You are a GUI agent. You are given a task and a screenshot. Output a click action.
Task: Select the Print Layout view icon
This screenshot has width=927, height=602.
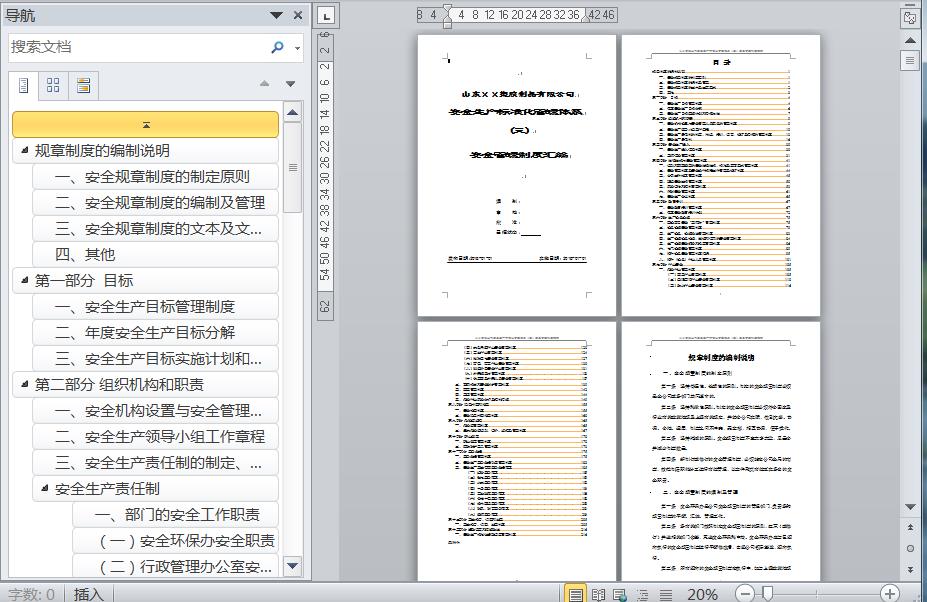[x=576, y=592]
